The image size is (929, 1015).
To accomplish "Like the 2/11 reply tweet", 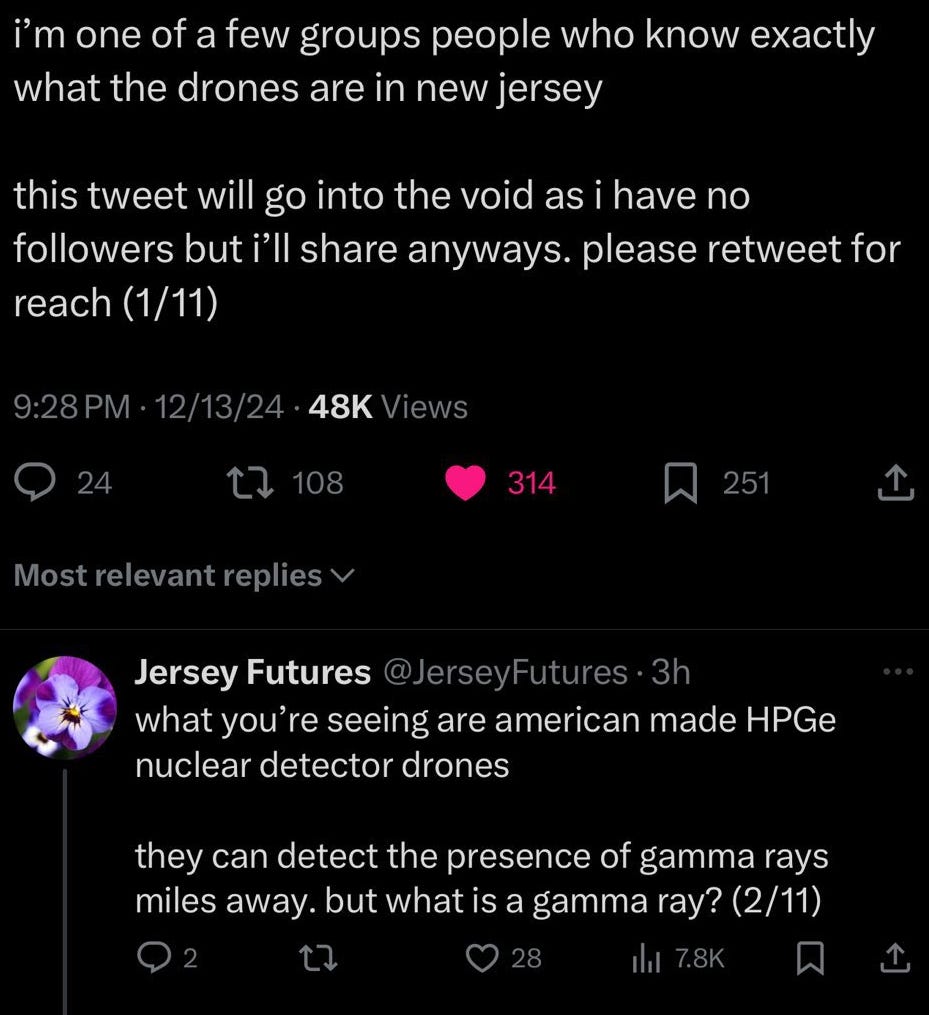I will point(483,959).
